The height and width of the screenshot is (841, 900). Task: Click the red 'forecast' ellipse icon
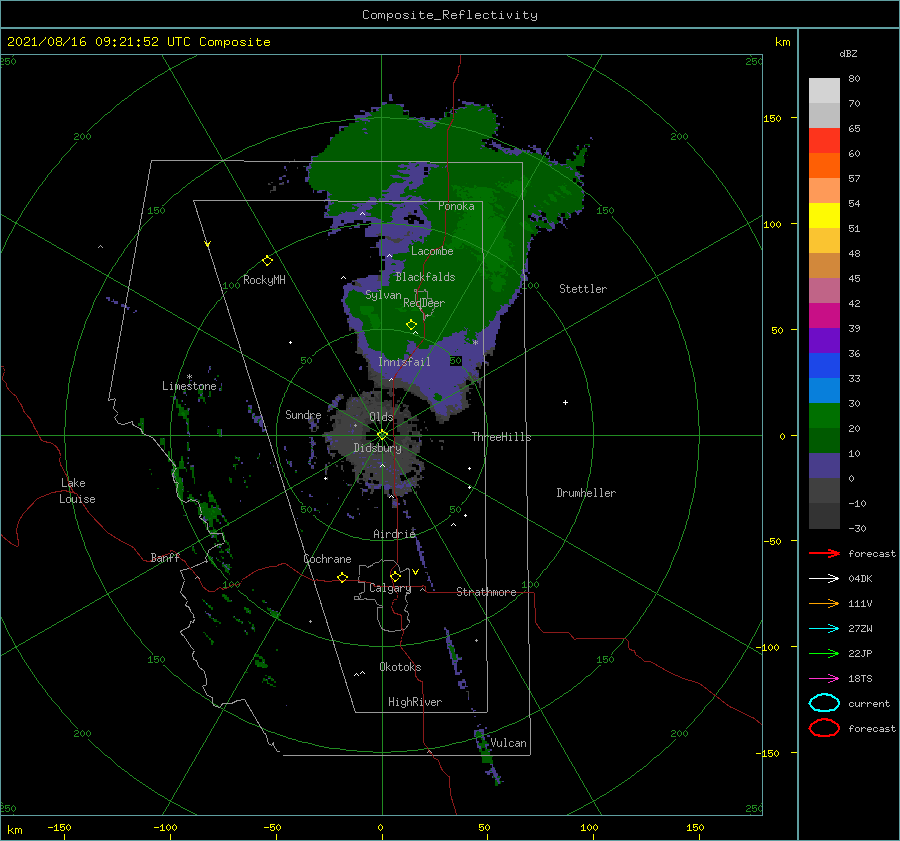(824, 728)
